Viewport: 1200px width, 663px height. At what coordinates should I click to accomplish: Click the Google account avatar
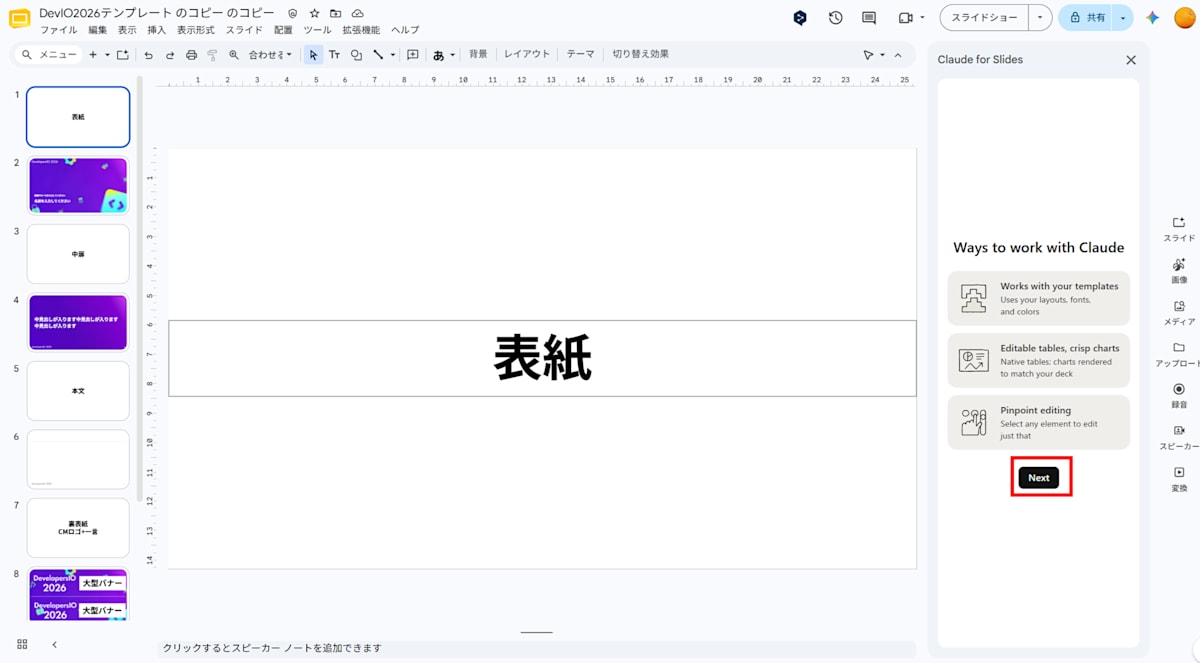pyautogui.click(x=1184, y=18)
